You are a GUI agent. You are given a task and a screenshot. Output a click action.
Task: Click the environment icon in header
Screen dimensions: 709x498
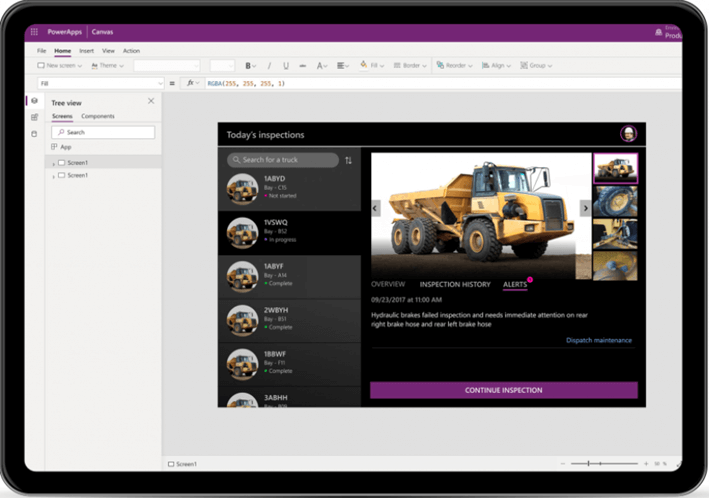point(658,32)
